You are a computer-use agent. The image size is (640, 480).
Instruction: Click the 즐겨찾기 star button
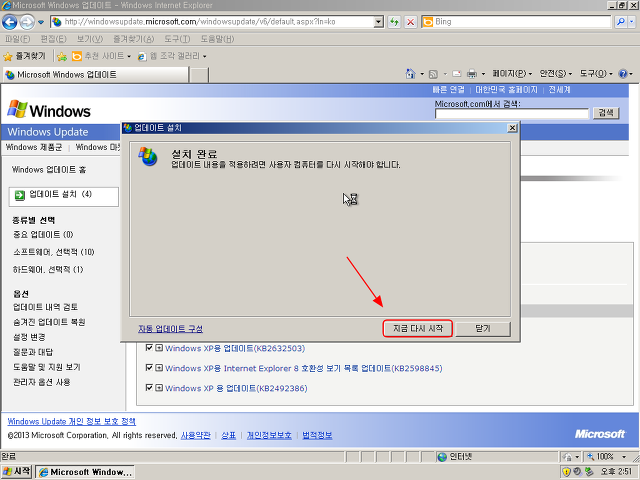coord(24,56)
